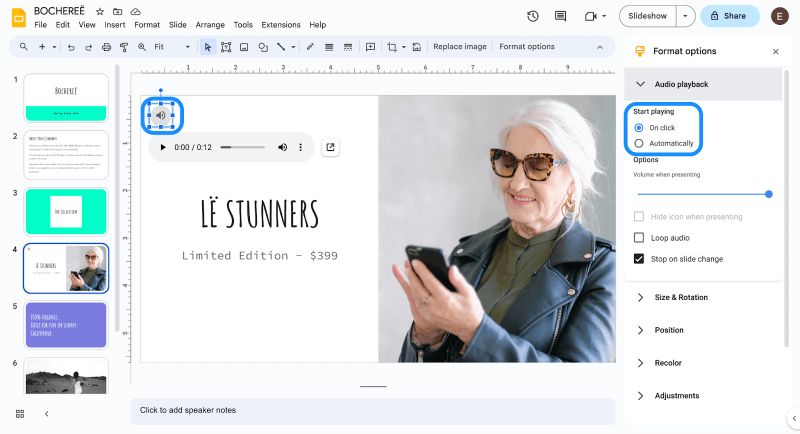Uncheck Stop on slide change
Screen dimensions: 800x434
tap(639, 259)
